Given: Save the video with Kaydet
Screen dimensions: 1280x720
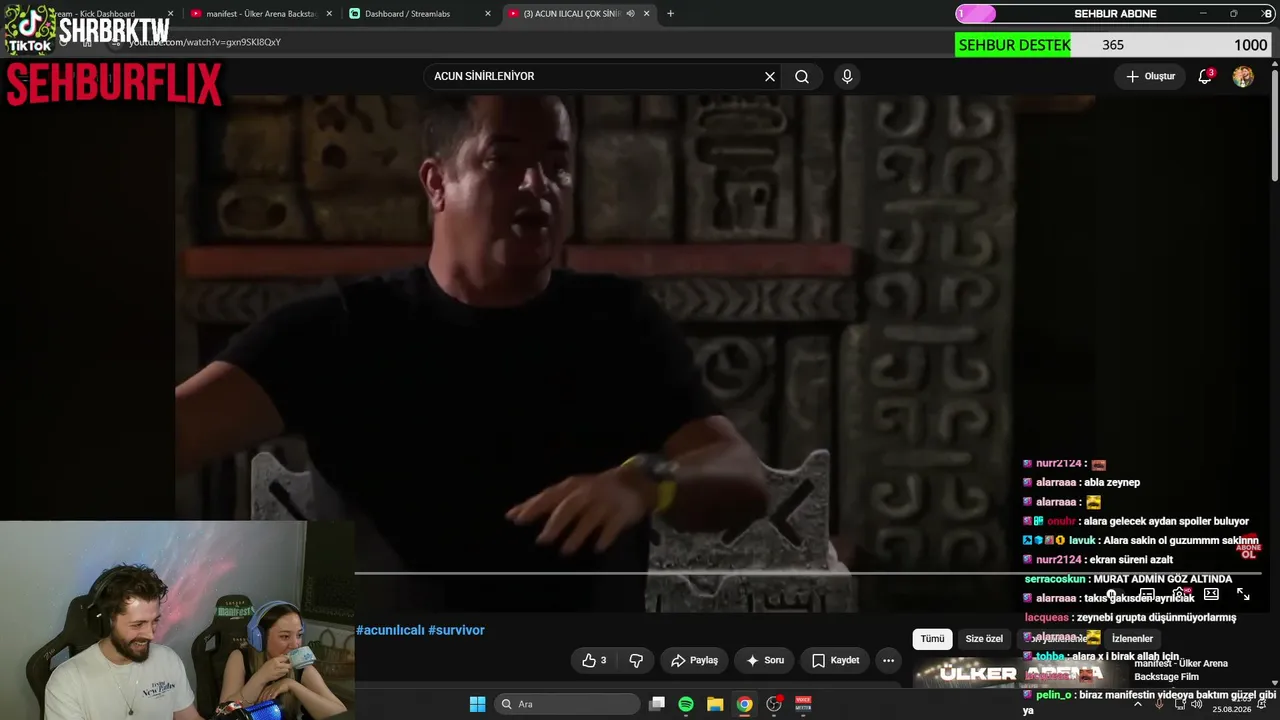Looking at the screenshot, I should [835, 660].
